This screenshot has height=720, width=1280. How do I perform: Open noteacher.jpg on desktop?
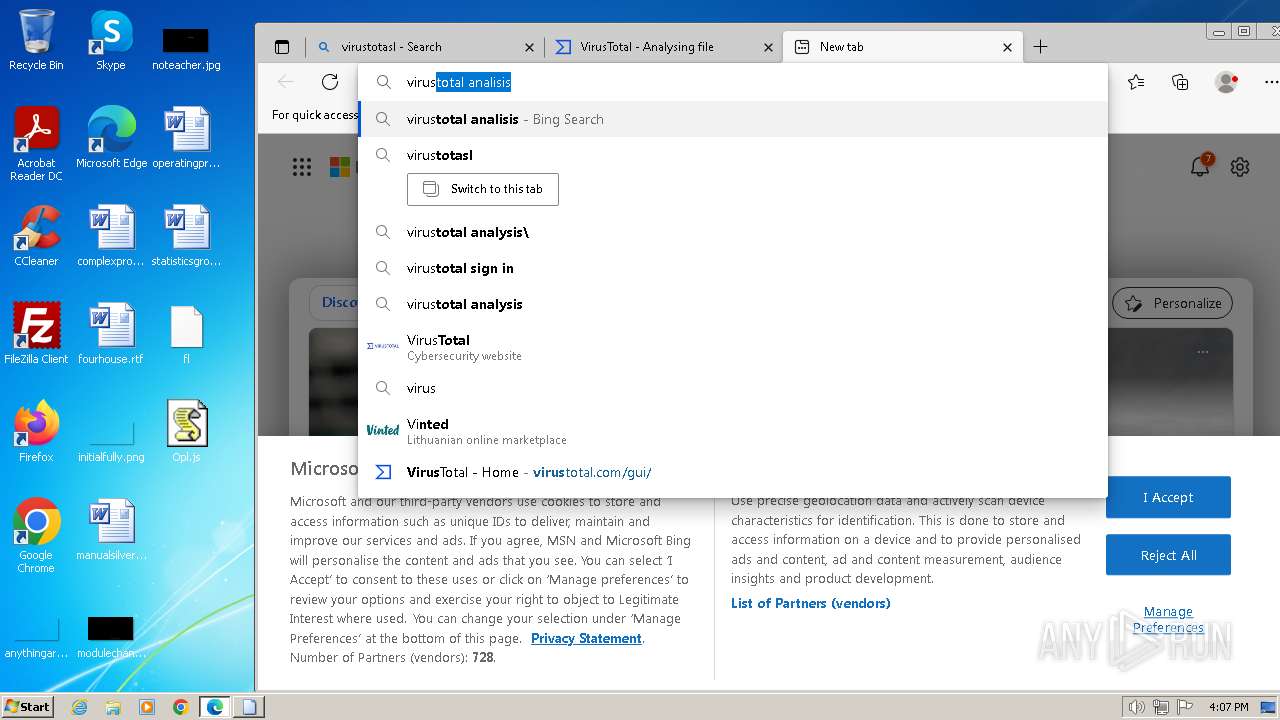pyautogui.click(x=186, y=48)
